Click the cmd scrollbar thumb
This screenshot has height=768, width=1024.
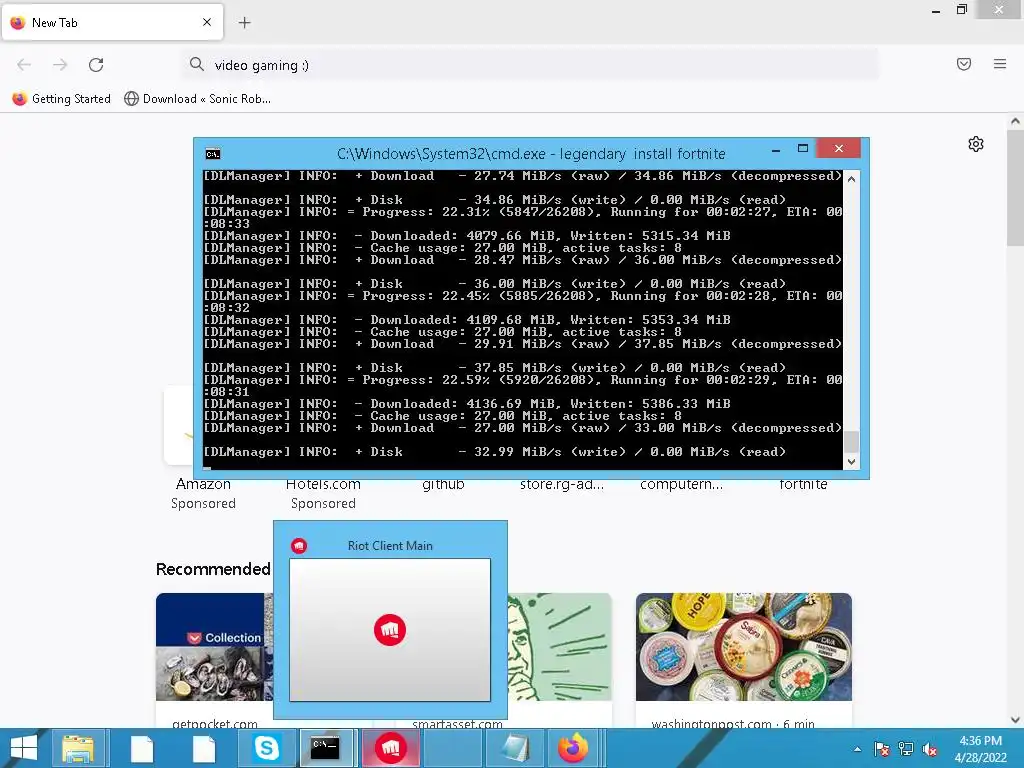coord(851,441)
